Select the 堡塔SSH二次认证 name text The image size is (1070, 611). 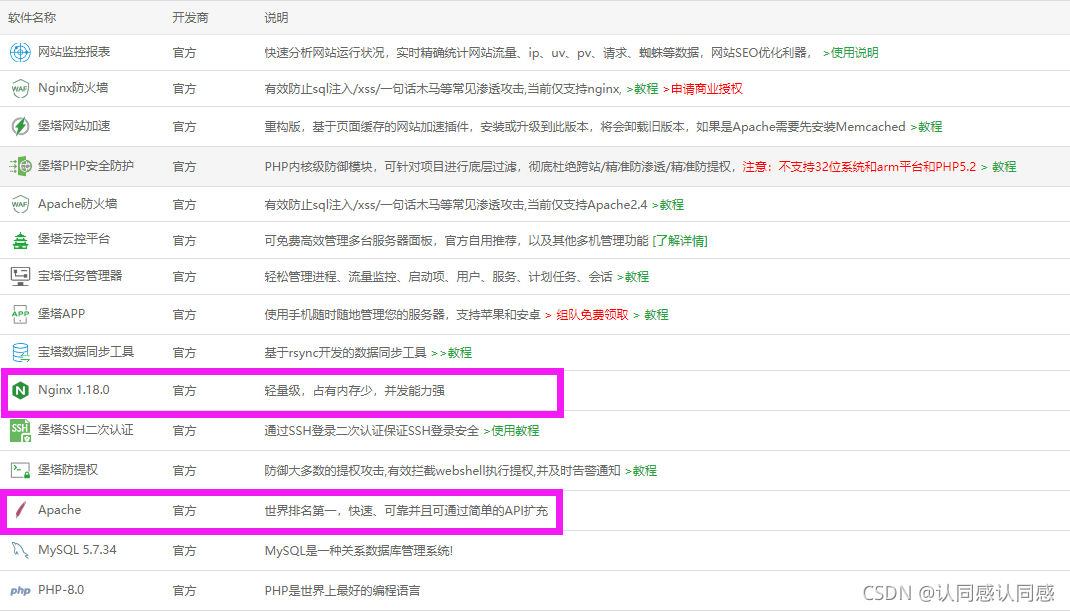pos(85,430)
